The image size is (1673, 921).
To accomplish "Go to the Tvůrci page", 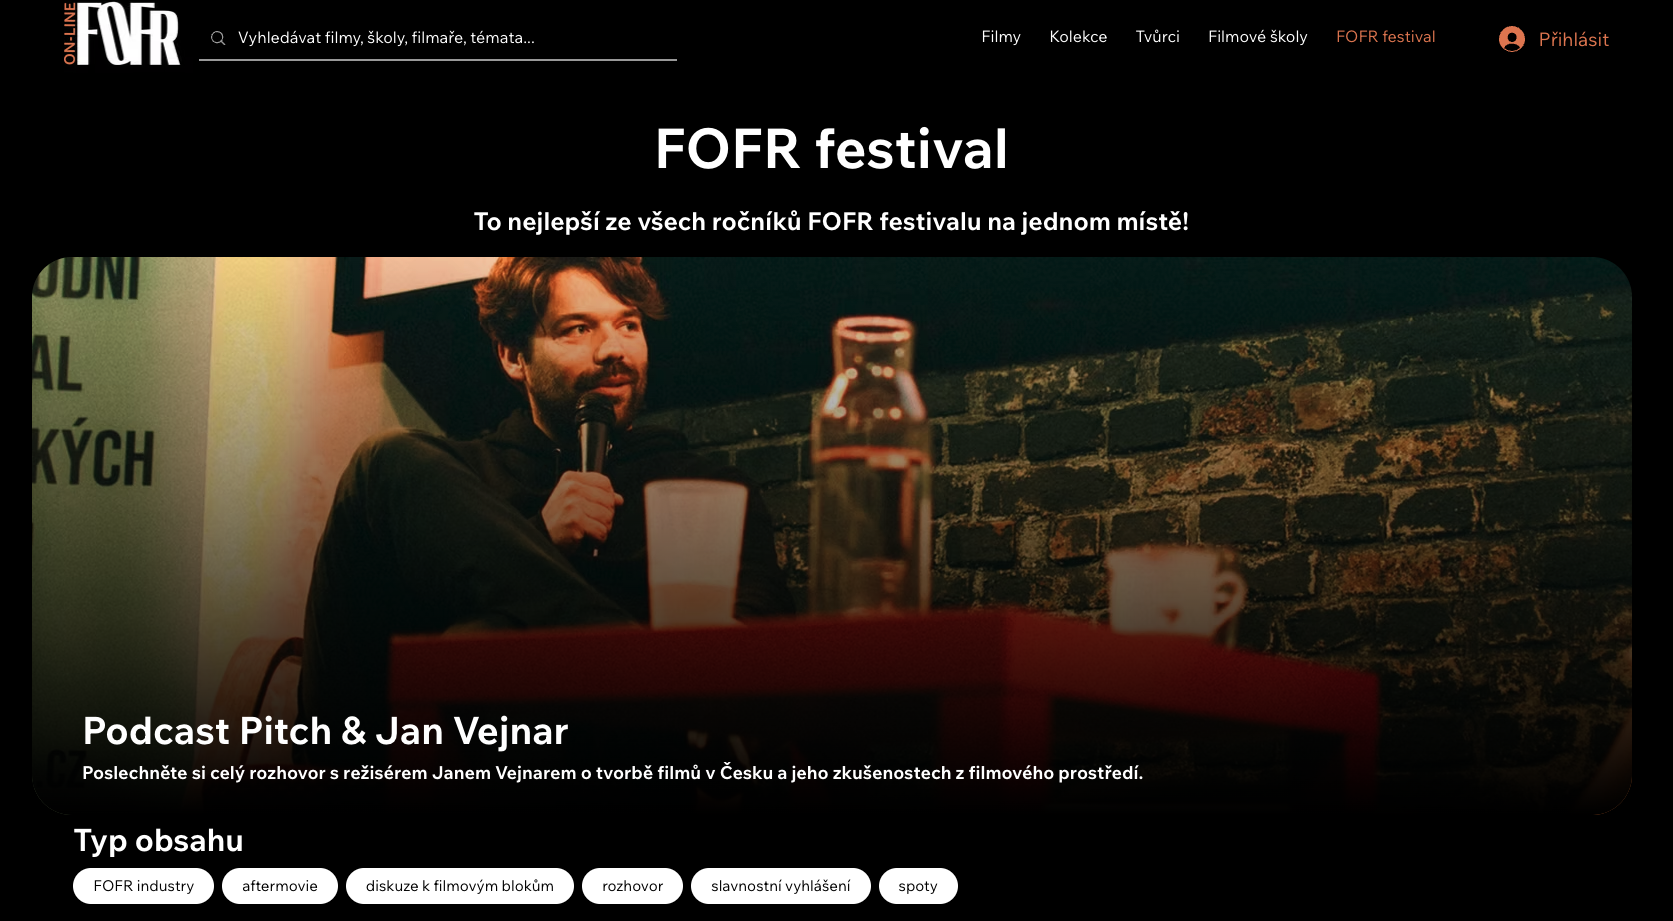I will (1157, 37).
